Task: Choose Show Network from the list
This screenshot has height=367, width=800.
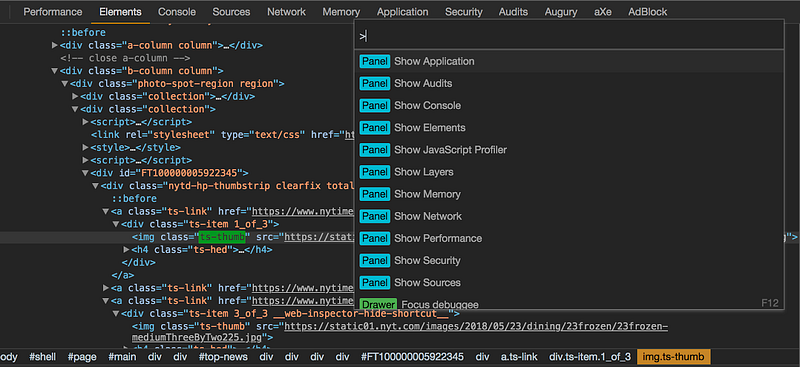Action: [569, 216]
